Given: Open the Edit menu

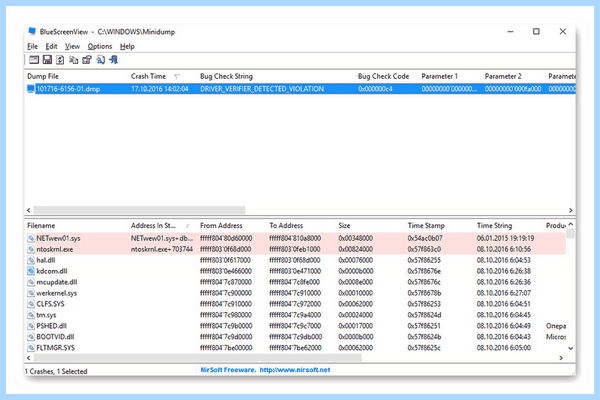Looking at the screenshot, I should [x=51, y=46].
